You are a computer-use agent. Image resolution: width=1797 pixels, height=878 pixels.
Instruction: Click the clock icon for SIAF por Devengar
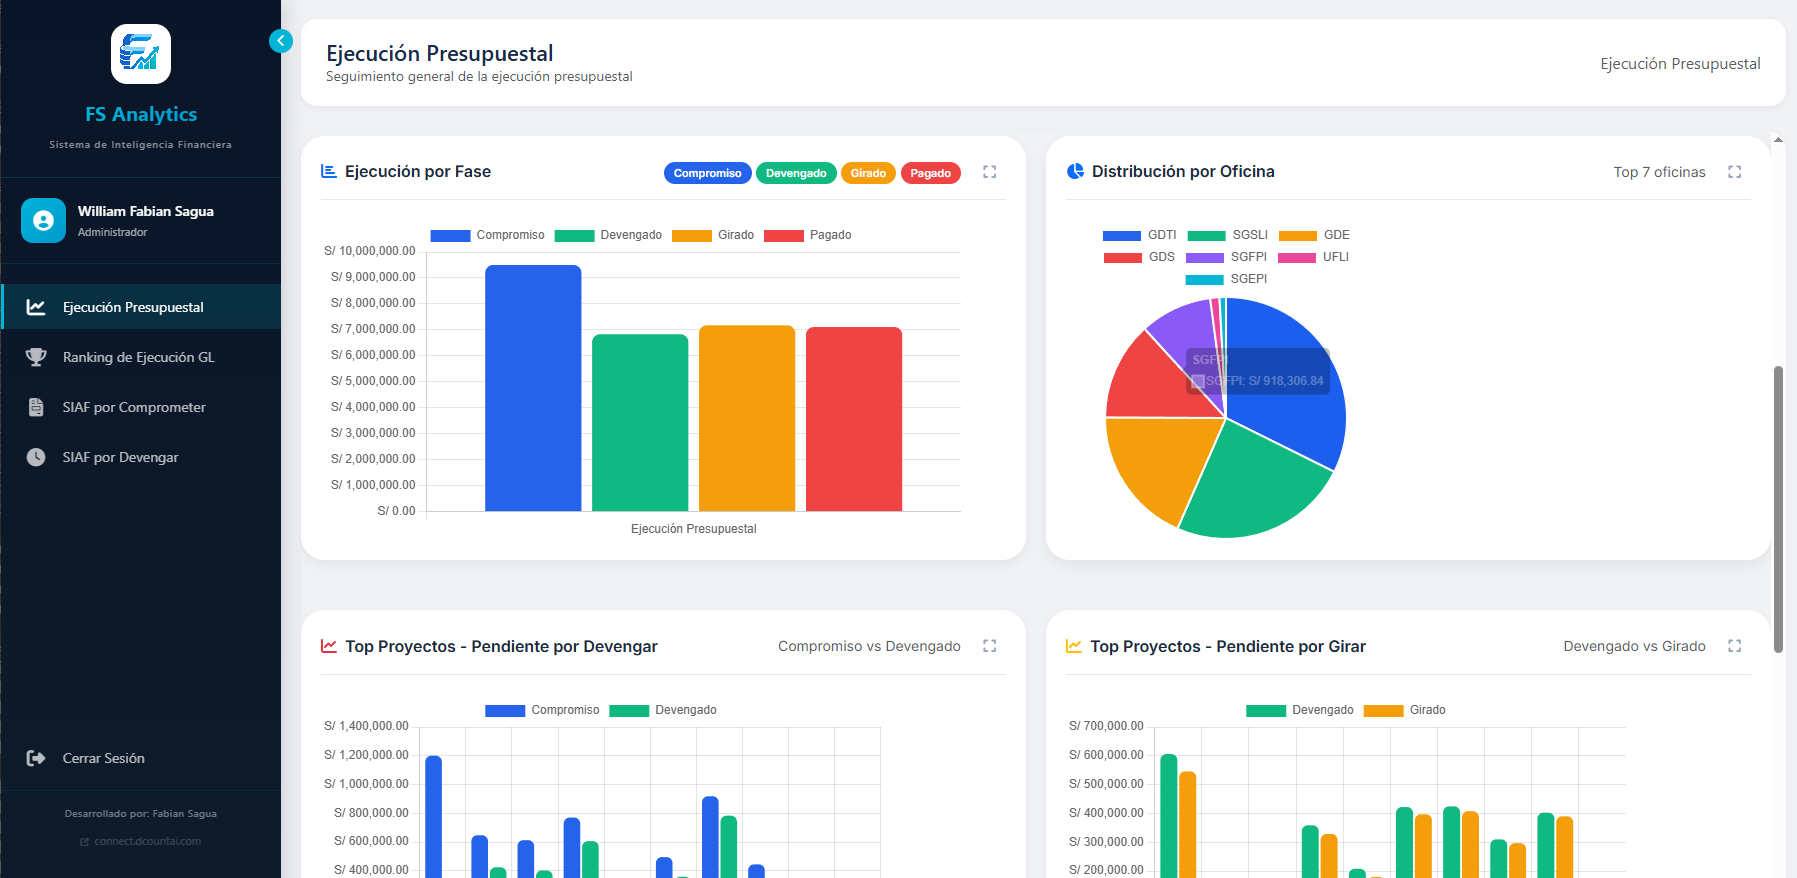[36, 457]
